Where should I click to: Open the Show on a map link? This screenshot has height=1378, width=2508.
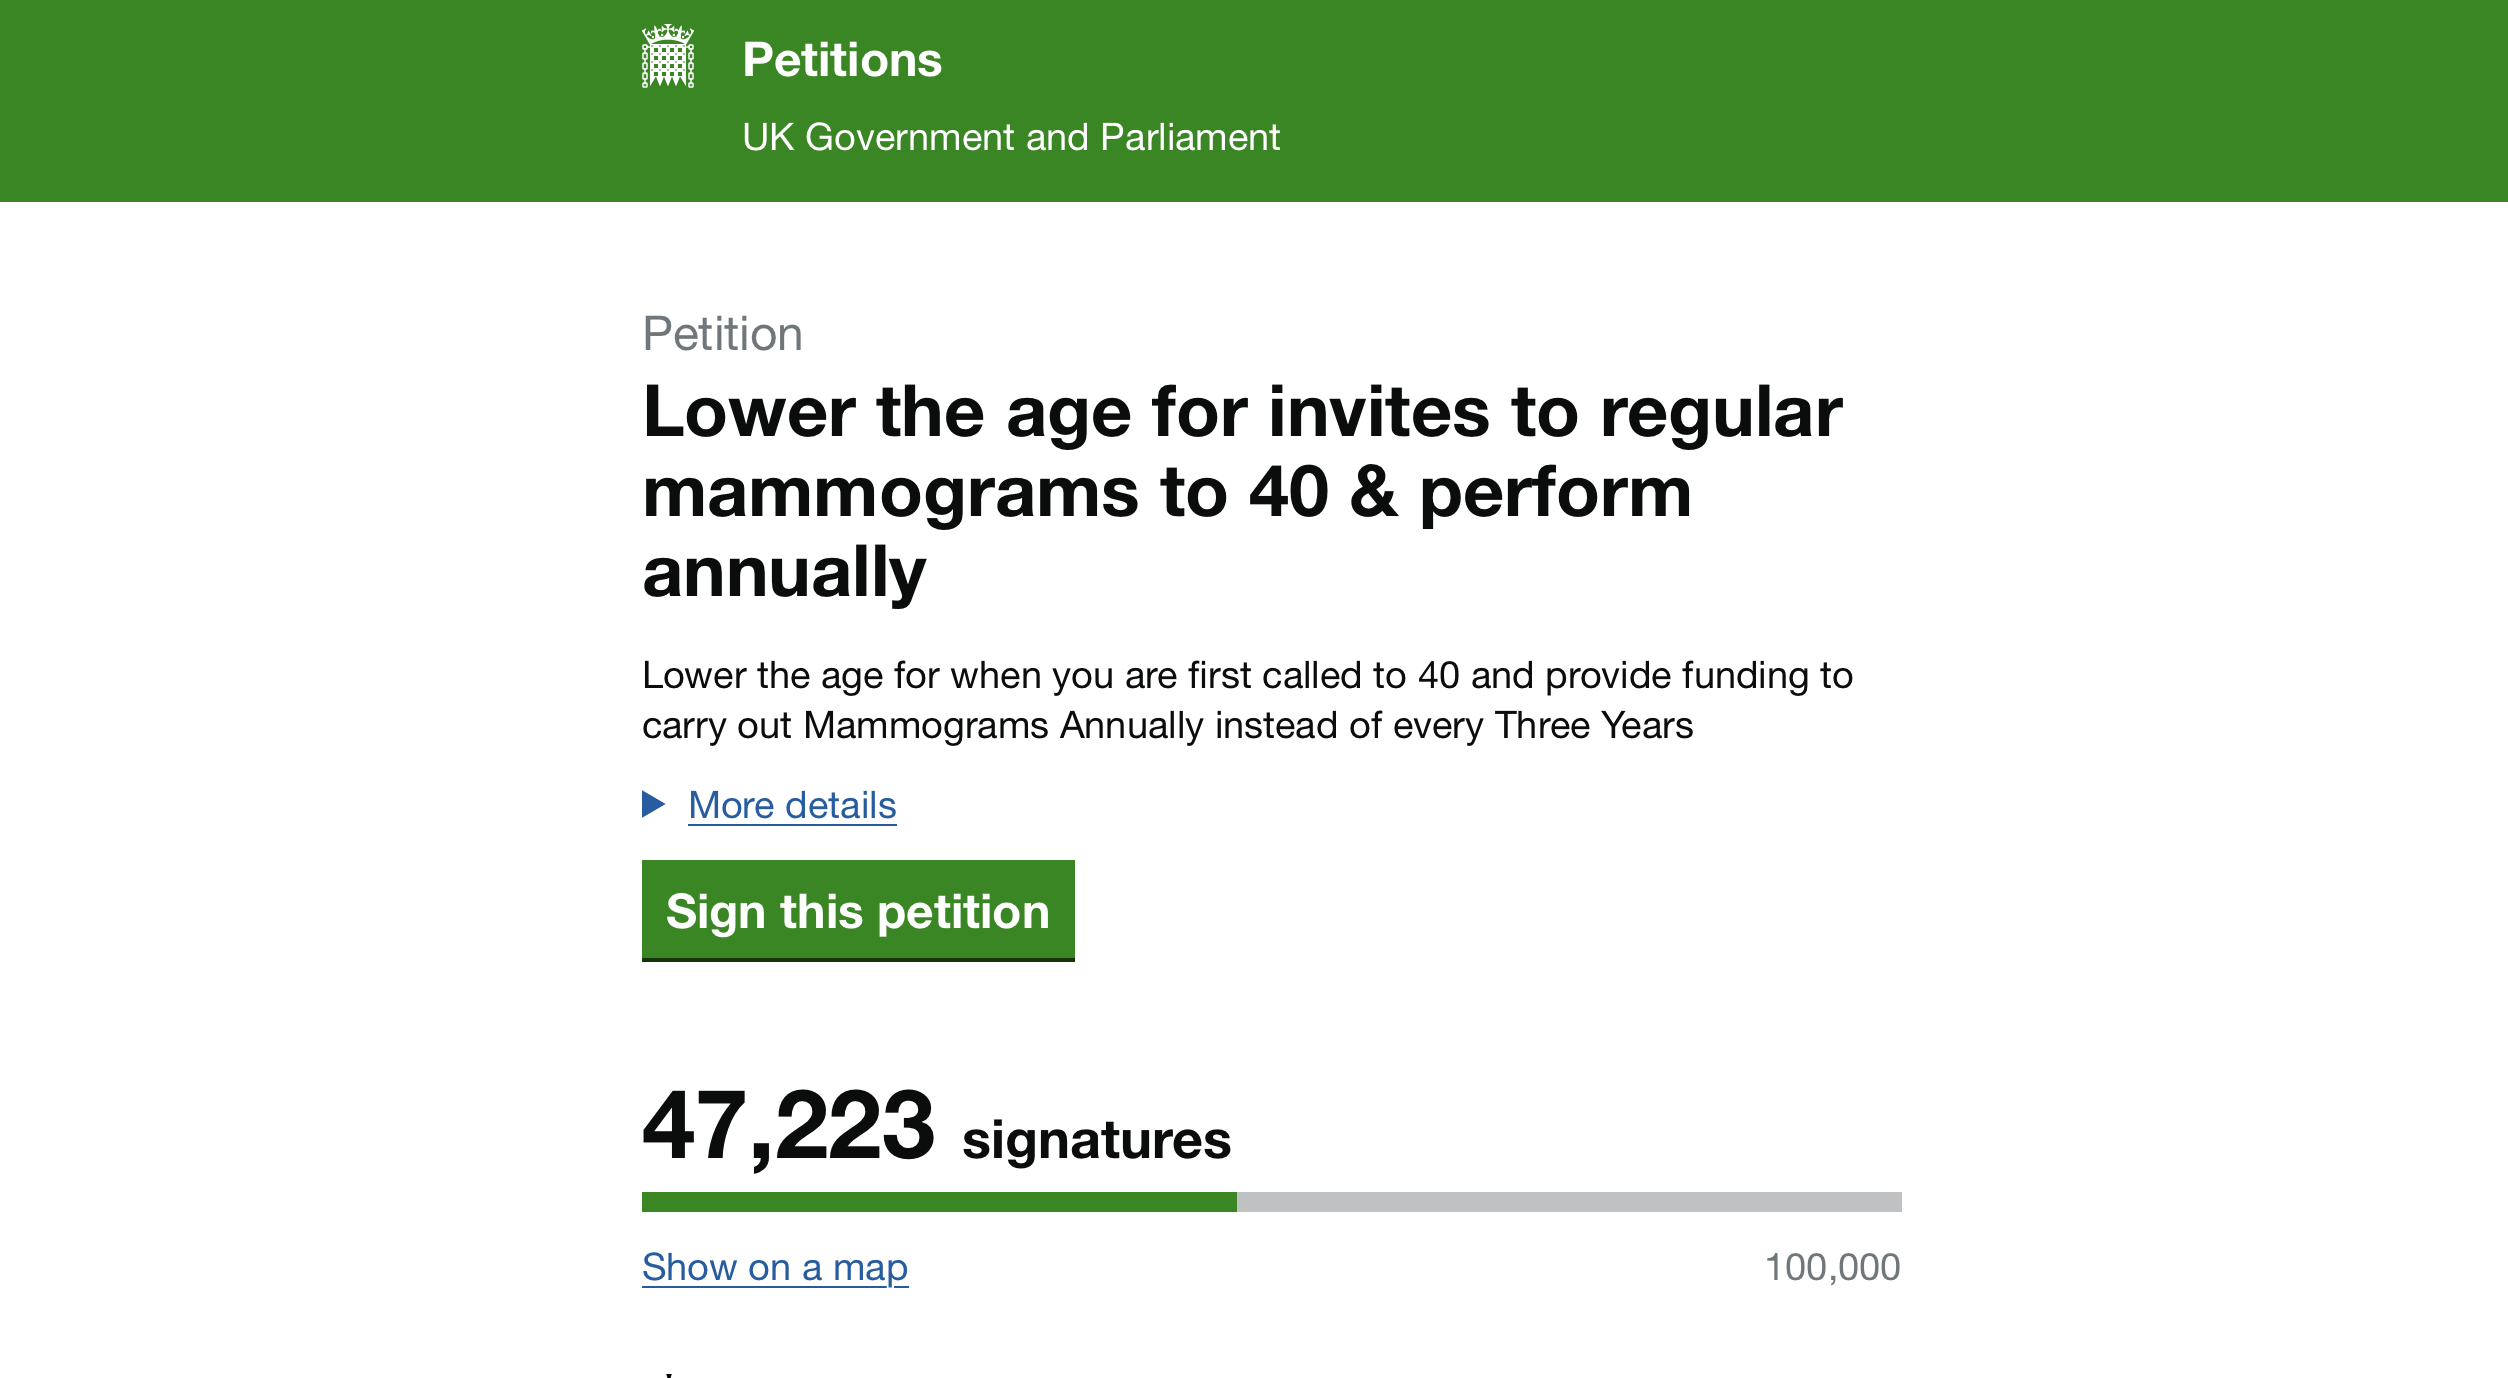tap(775, 1267)
